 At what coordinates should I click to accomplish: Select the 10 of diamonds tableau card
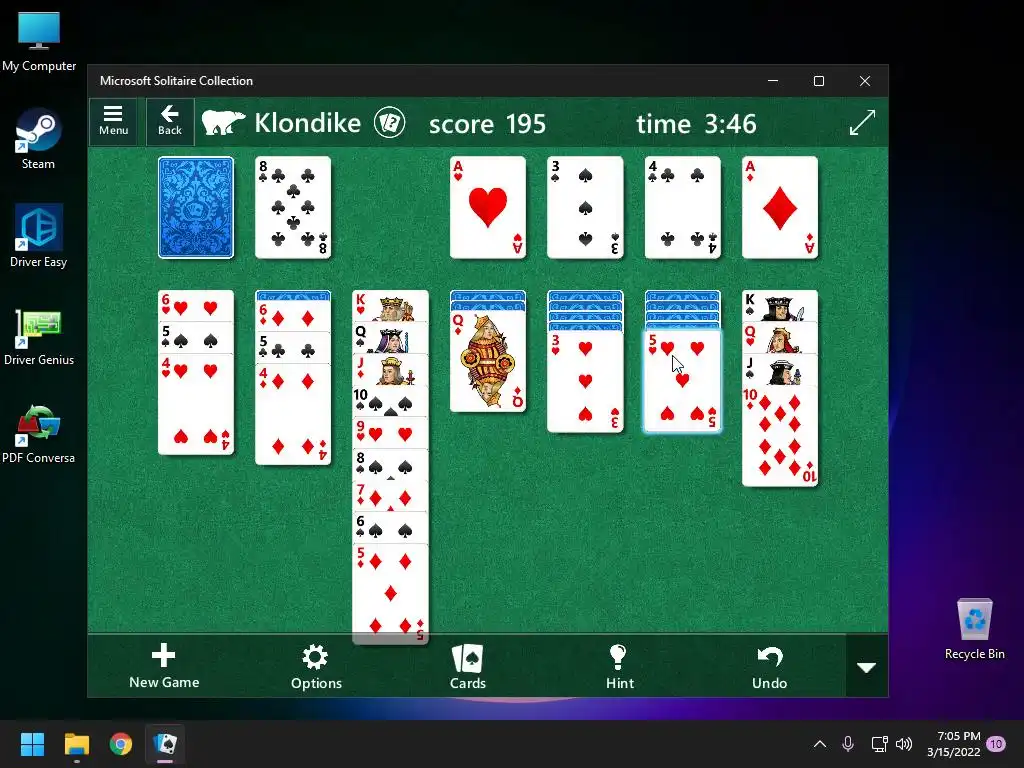(x=780, y=436)
